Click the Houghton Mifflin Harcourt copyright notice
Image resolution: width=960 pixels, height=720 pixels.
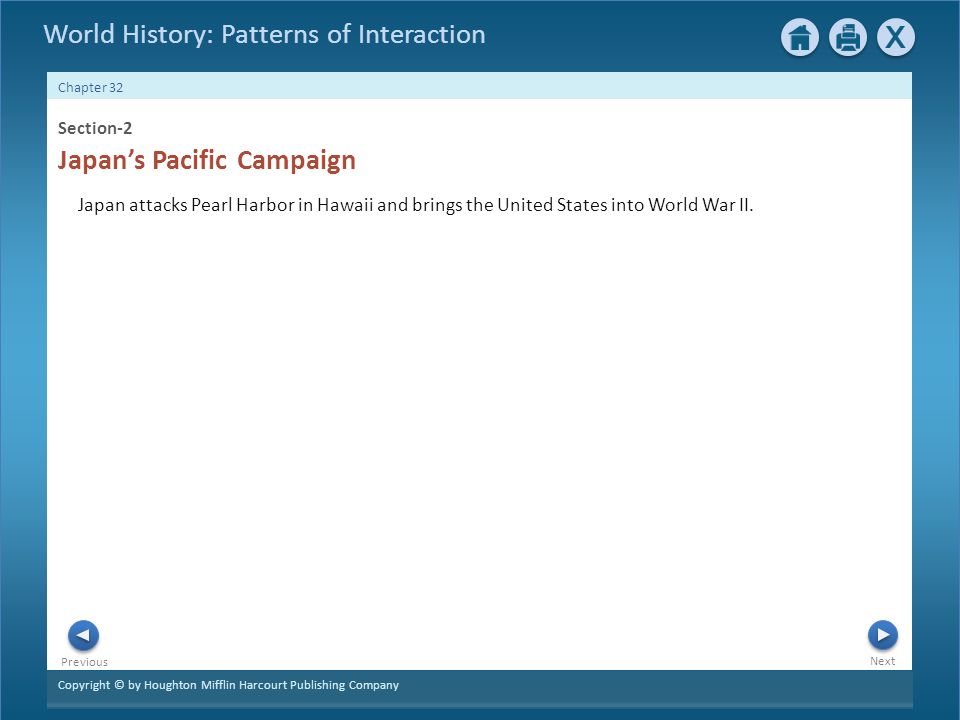228,685
